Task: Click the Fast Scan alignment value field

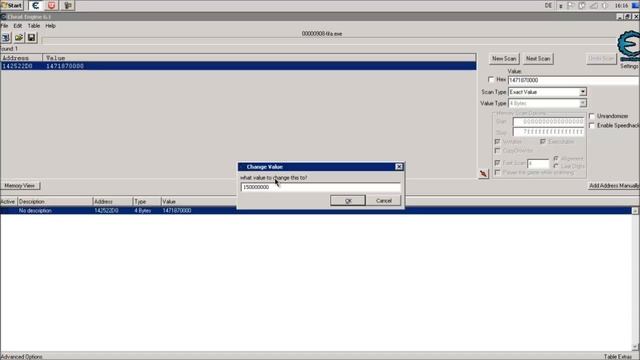Action: click(x=538, y=163)
